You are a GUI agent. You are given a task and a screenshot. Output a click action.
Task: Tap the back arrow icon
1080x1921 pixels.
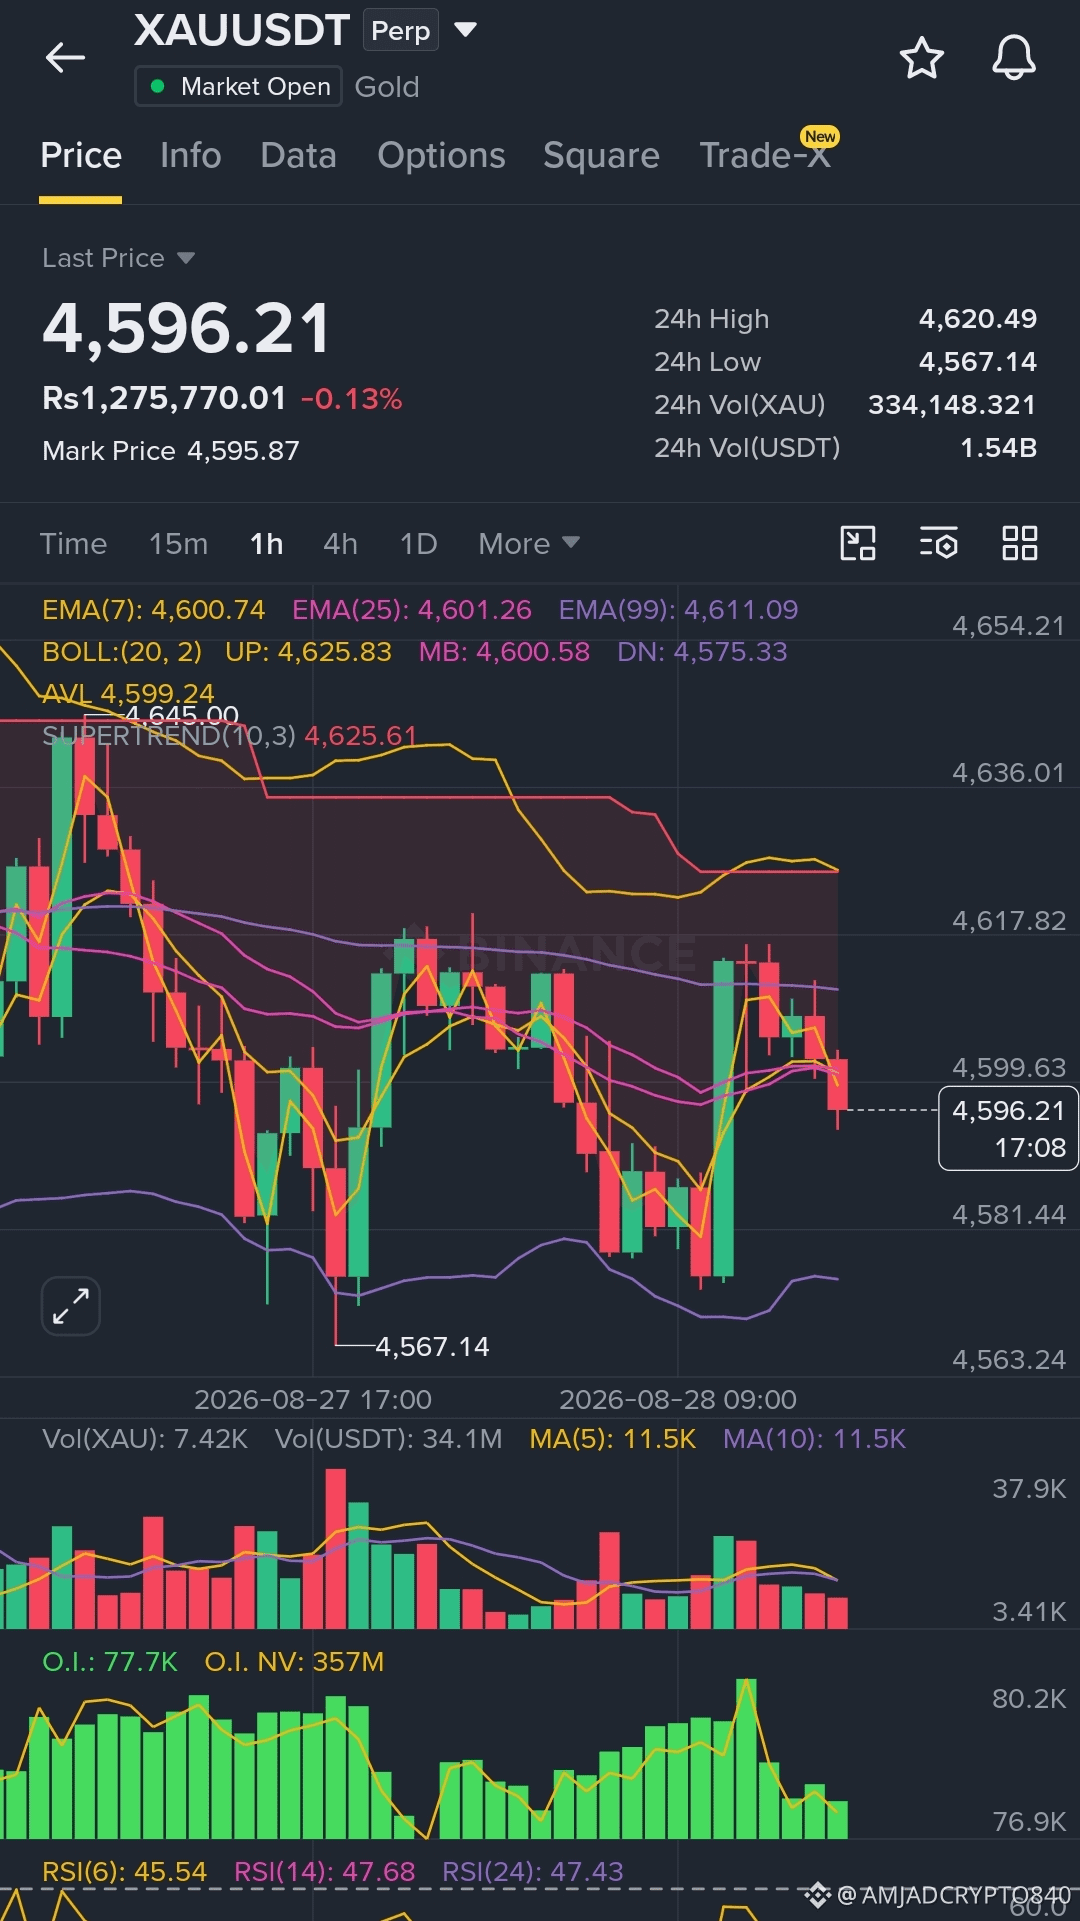click(66, 58)
